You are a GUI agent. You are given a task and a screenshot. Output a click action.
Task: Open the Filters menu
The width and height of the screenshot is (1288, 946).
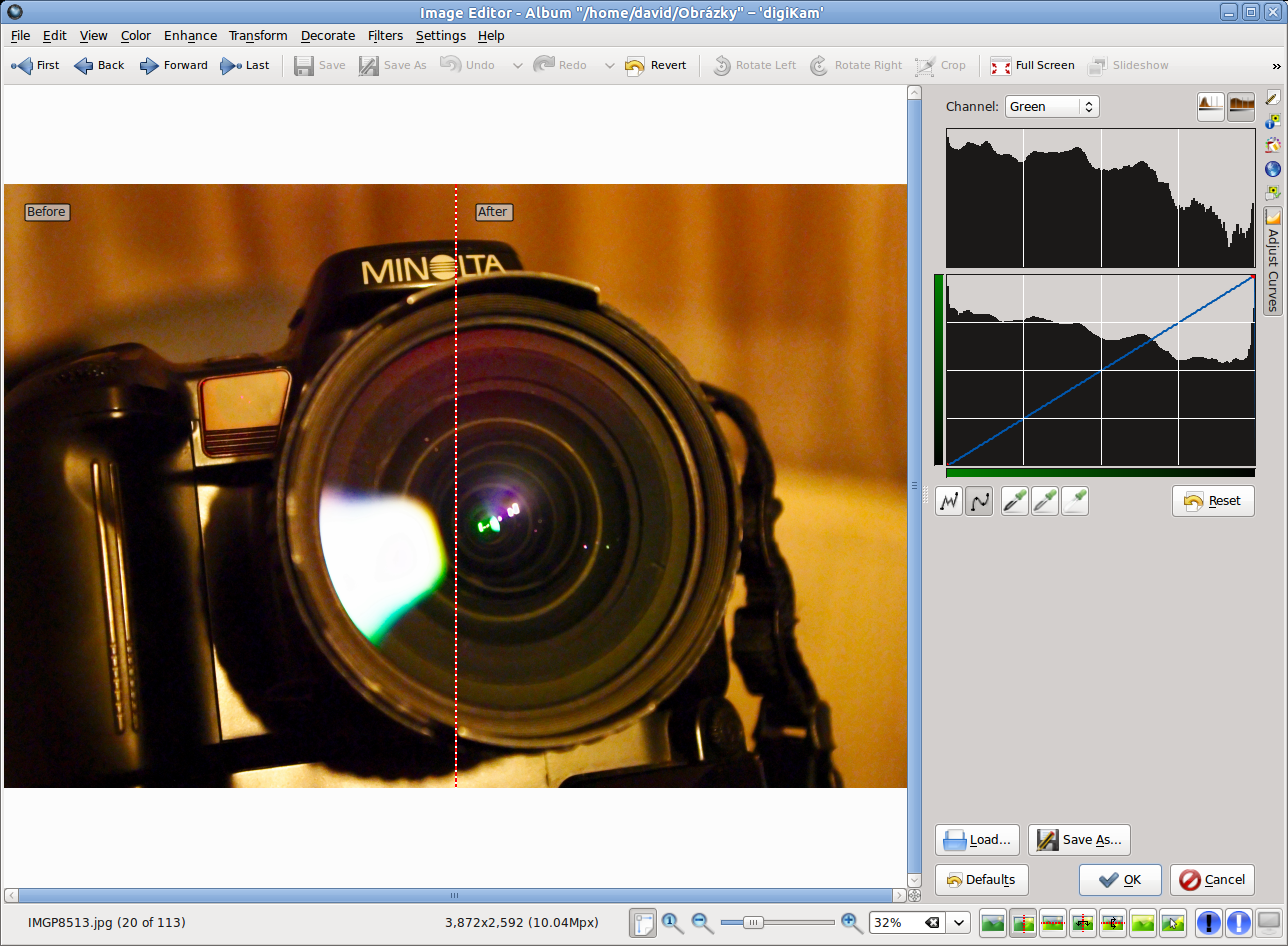click(385, 35)
